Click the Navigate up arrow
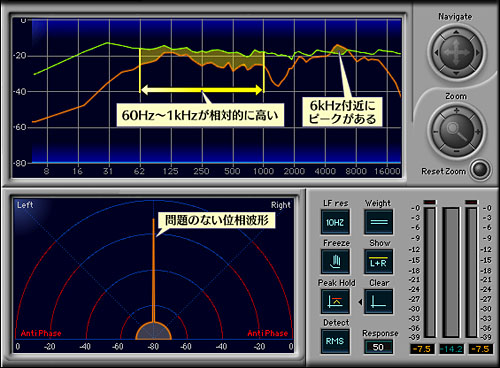This screenshot has width=500, height=368. pyautogui.click(x=456, y=33)
